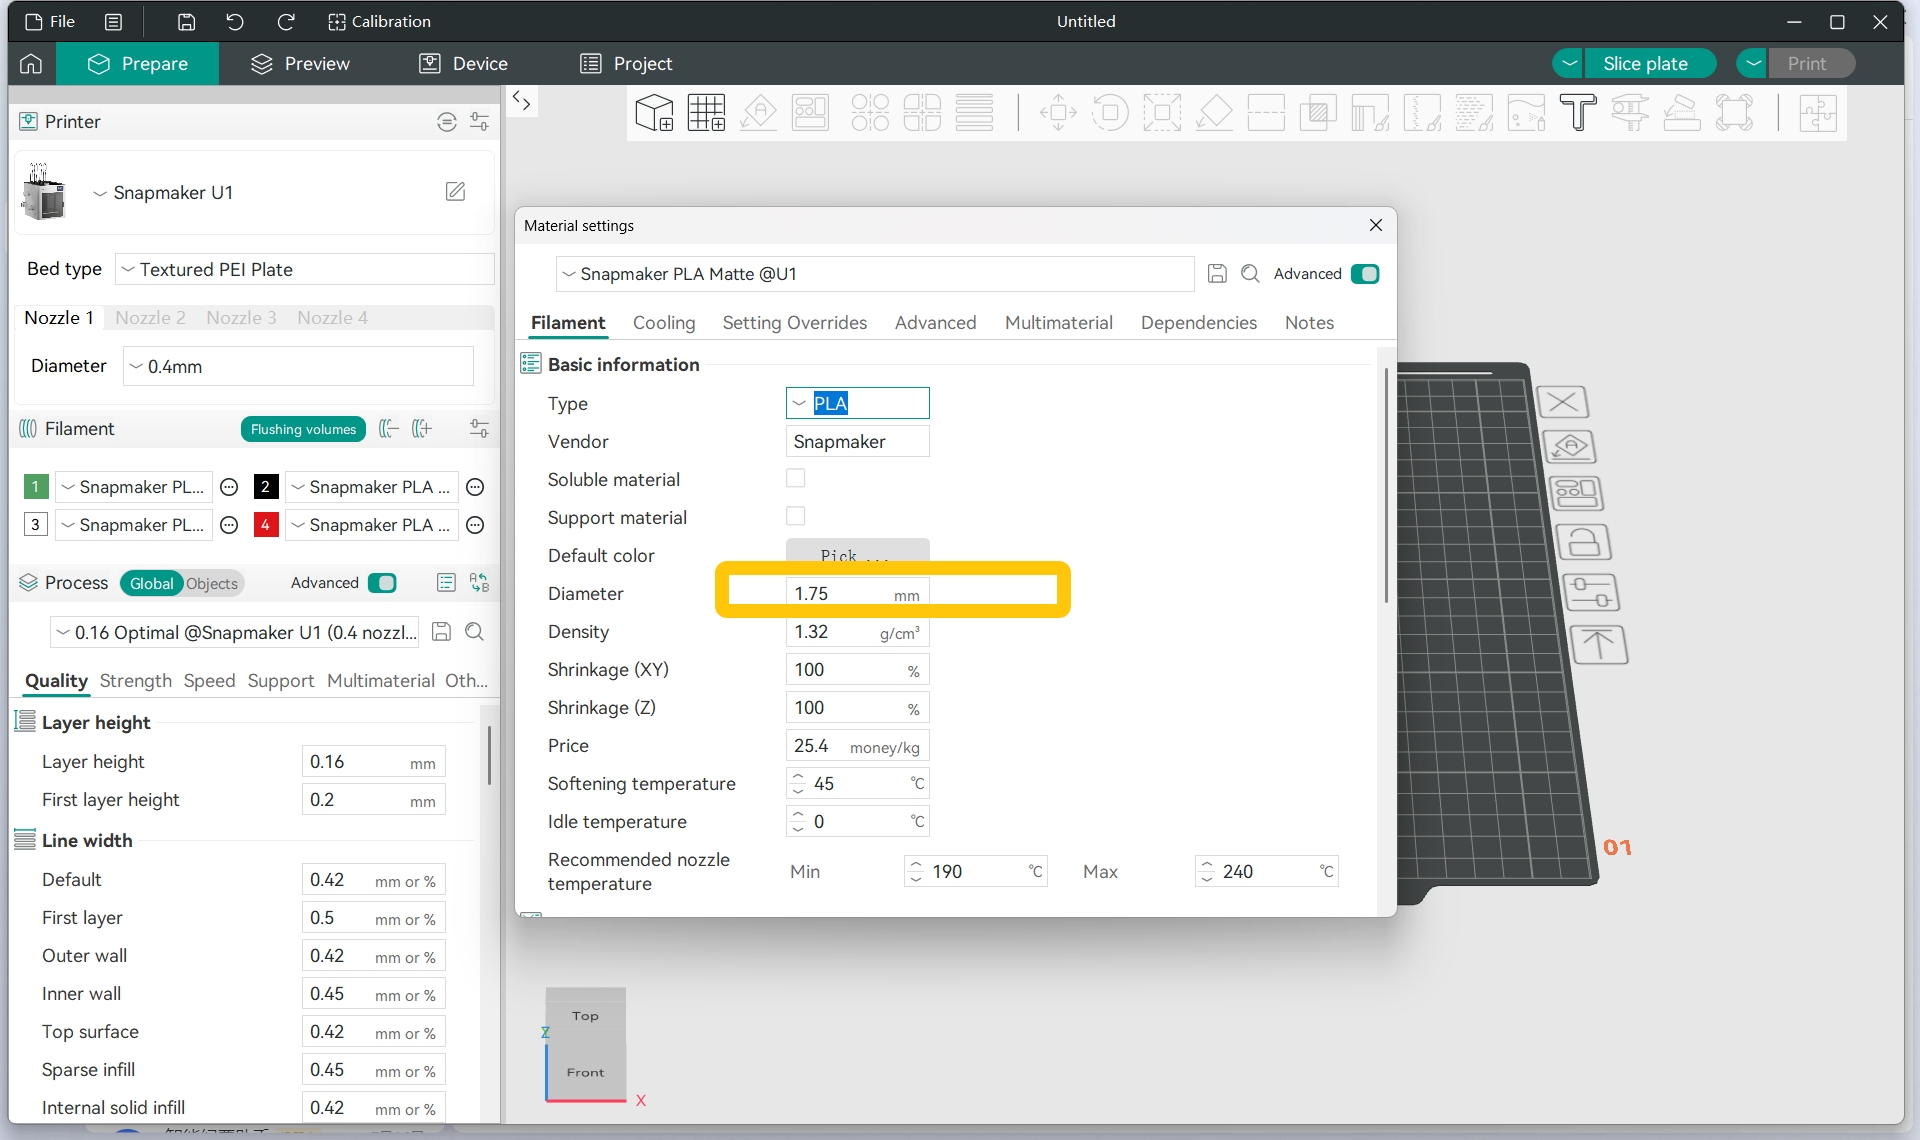Open Snapmaker PLA Matte @U1 preset dropdown
The height and width of the screenshot is (1140, 1920).
[875, 274]
